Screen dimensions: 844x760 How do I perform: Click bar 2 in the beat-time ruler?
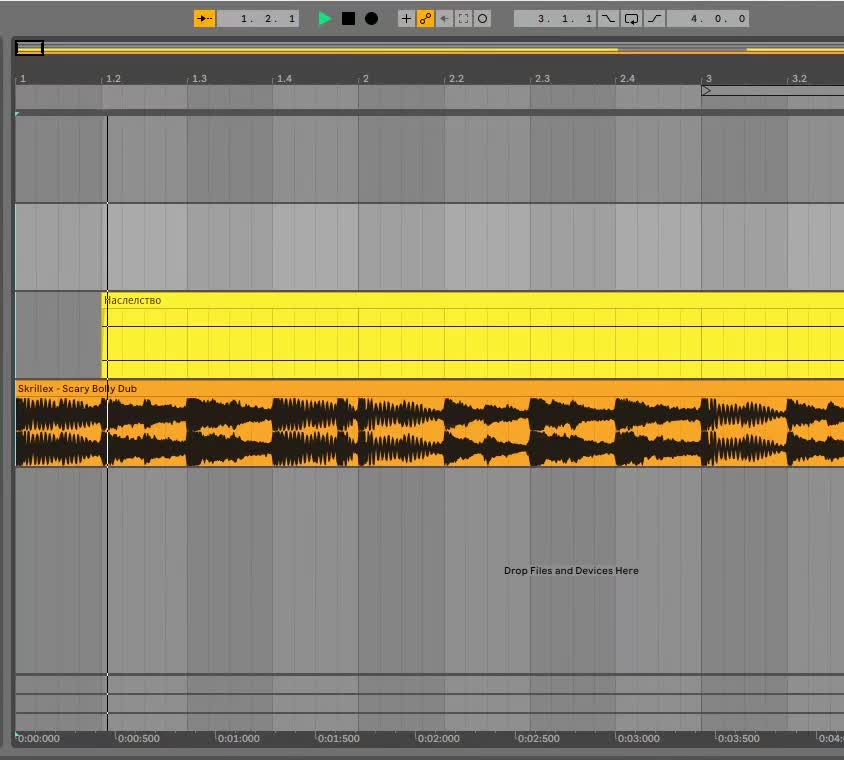[x=365, y=79]
